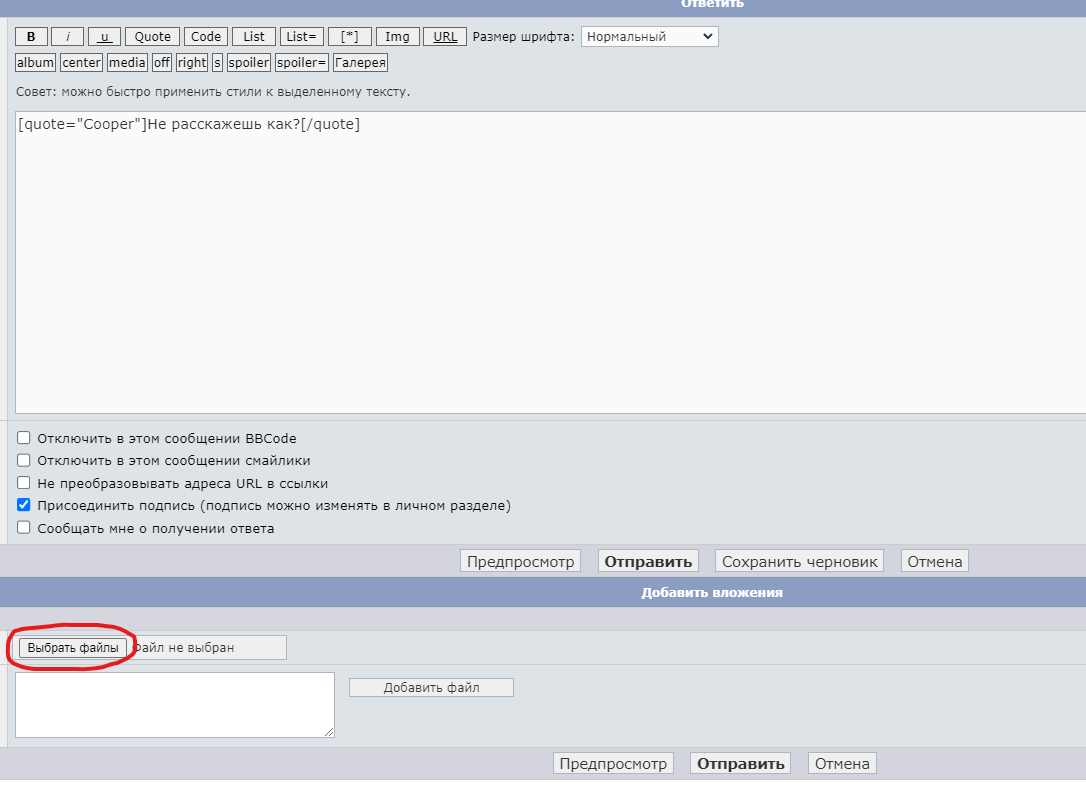The width and height of the screenshot is (1086, 793).
Task: Insert a spoiler tag
Action: (248, 62)
